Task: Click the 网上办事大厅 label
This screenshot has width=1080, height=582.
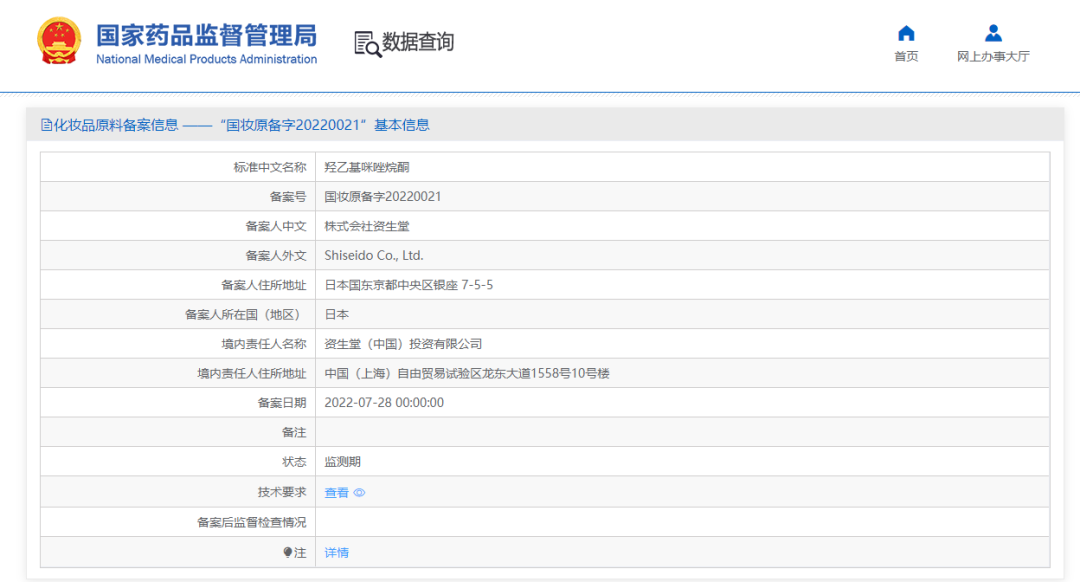Action: (x=993, y=56)
